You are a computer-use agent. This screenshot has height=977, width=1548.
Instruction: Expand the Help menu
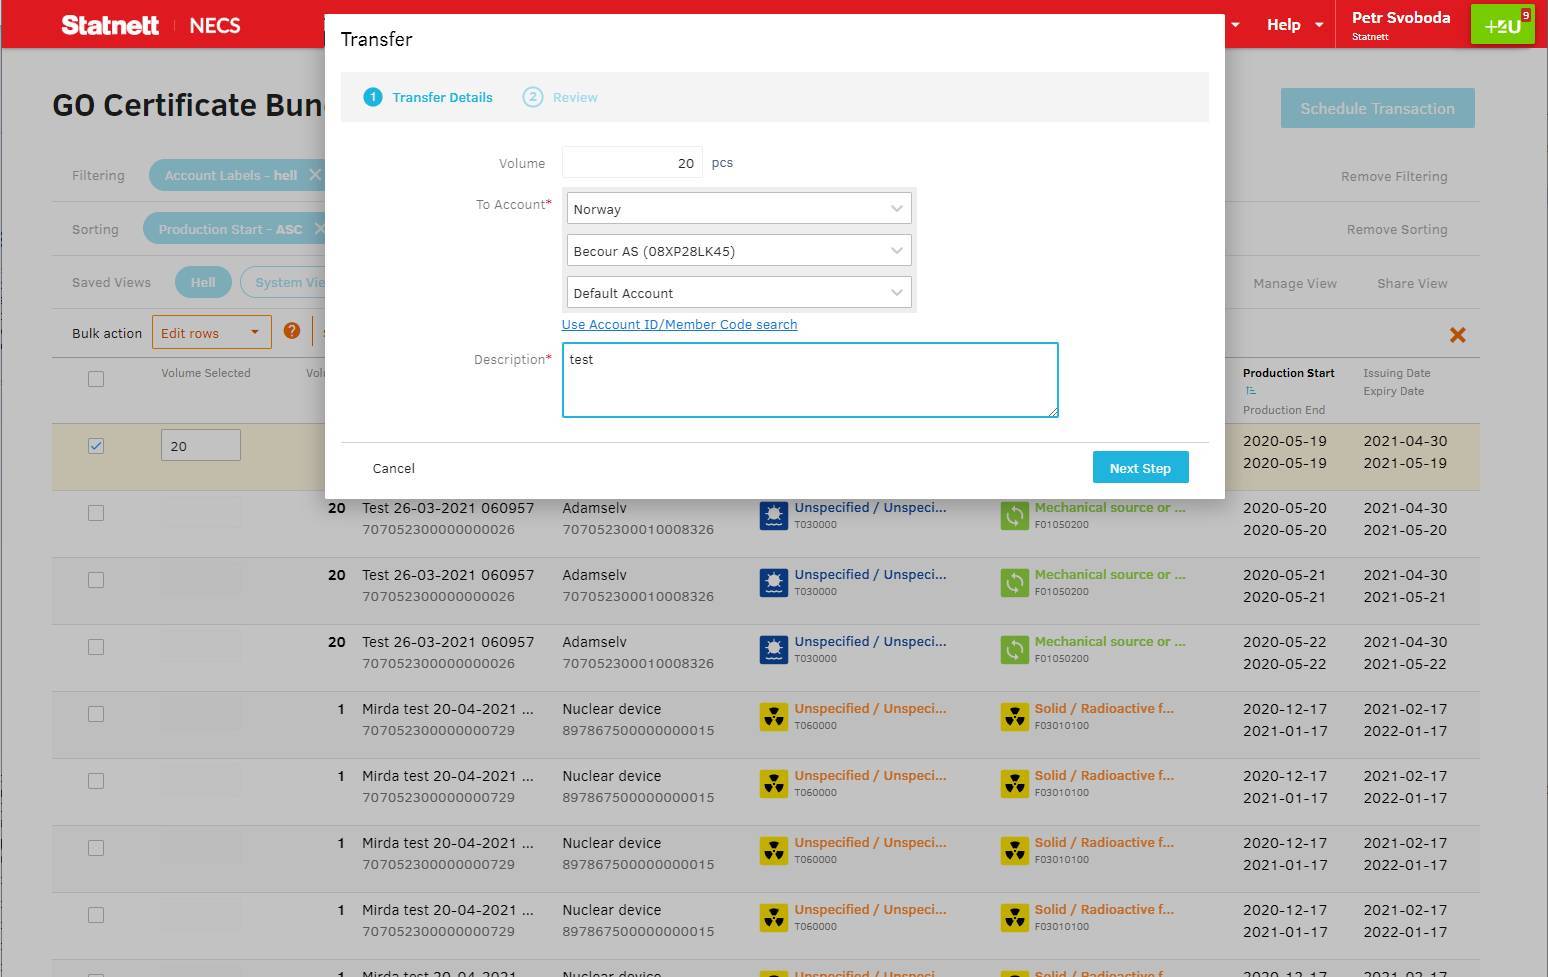tap(1294, 25)
